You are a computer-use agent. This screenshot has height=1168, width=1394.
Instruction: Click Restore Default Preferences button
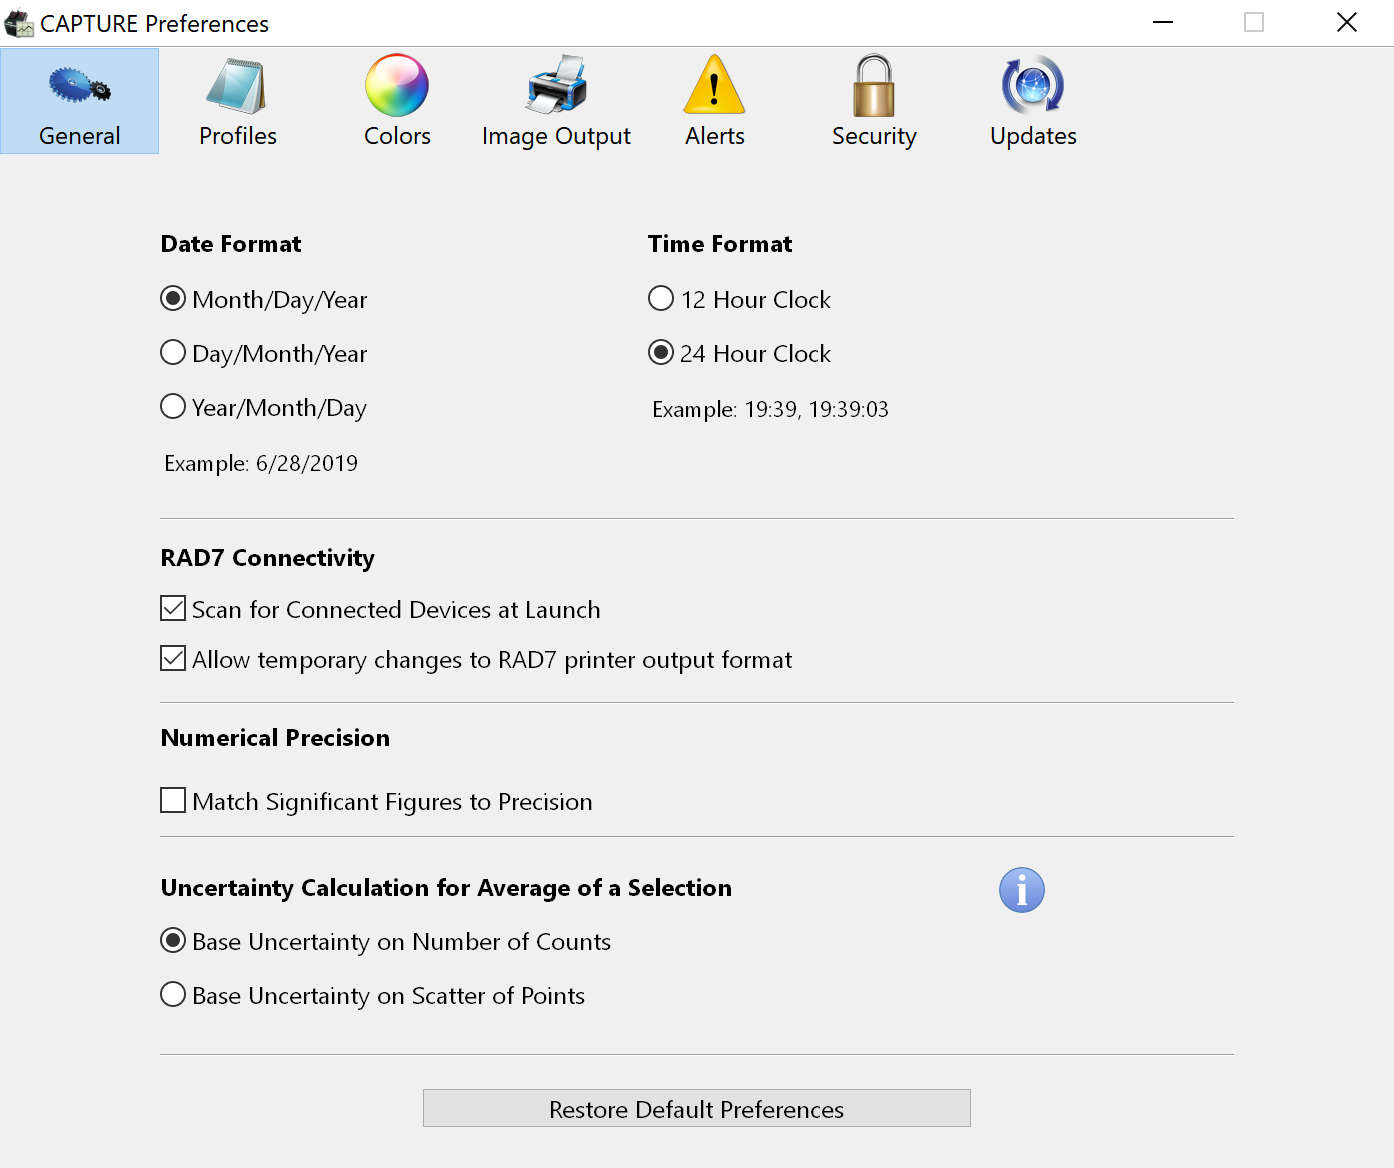point(696,1109)
